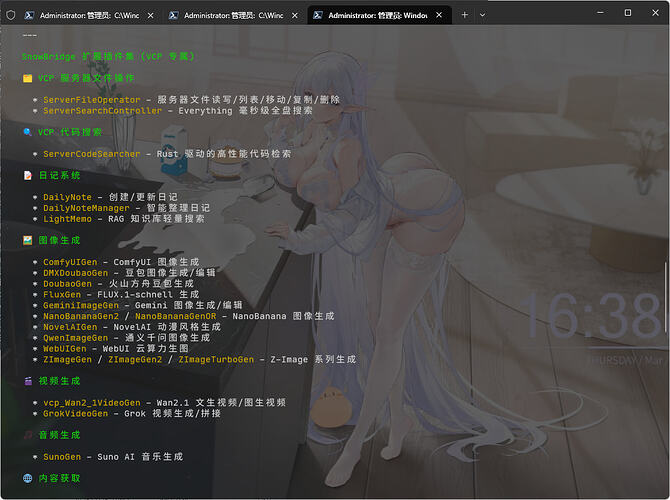This screenshot has height=500, width=670.
Task: Click the NanoBananaGenOR text
Action: tap(176, 316)
